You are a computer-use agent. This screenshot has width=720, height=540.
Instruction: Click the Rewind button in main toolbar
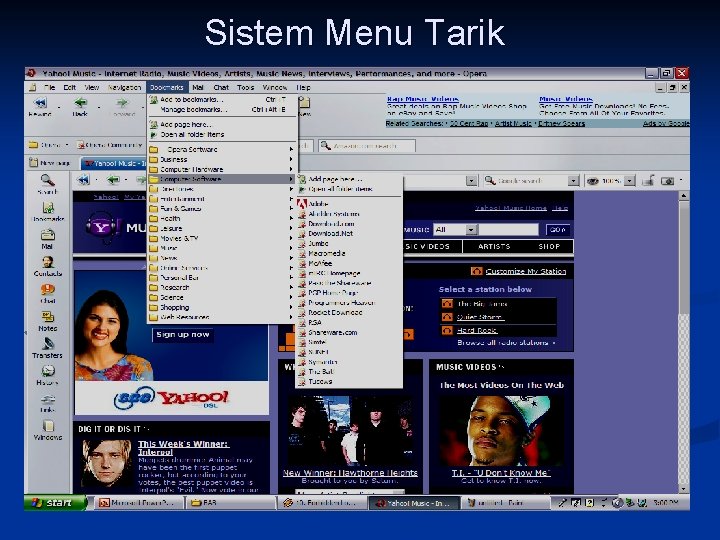click(x=40, y=107)
